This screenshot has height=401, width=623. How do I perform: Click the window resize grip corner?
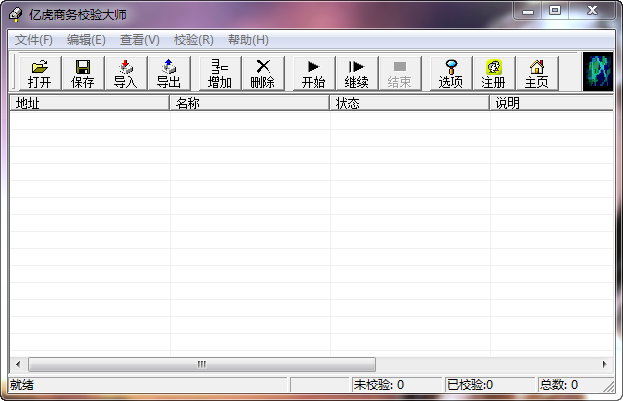tap(609, 387)
